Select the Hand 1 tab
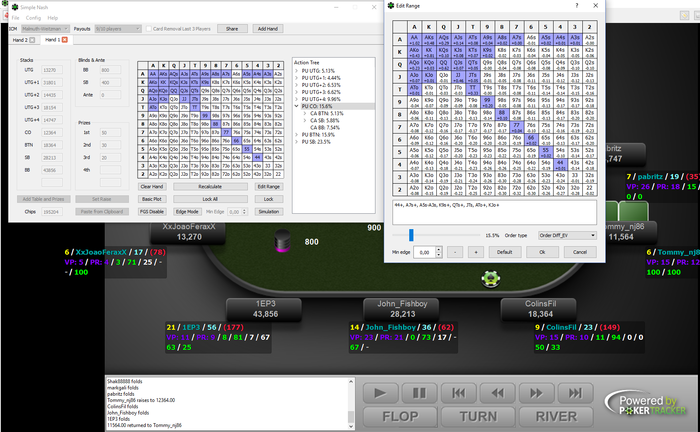The image size is (700, 432). [x=56, y=40]
